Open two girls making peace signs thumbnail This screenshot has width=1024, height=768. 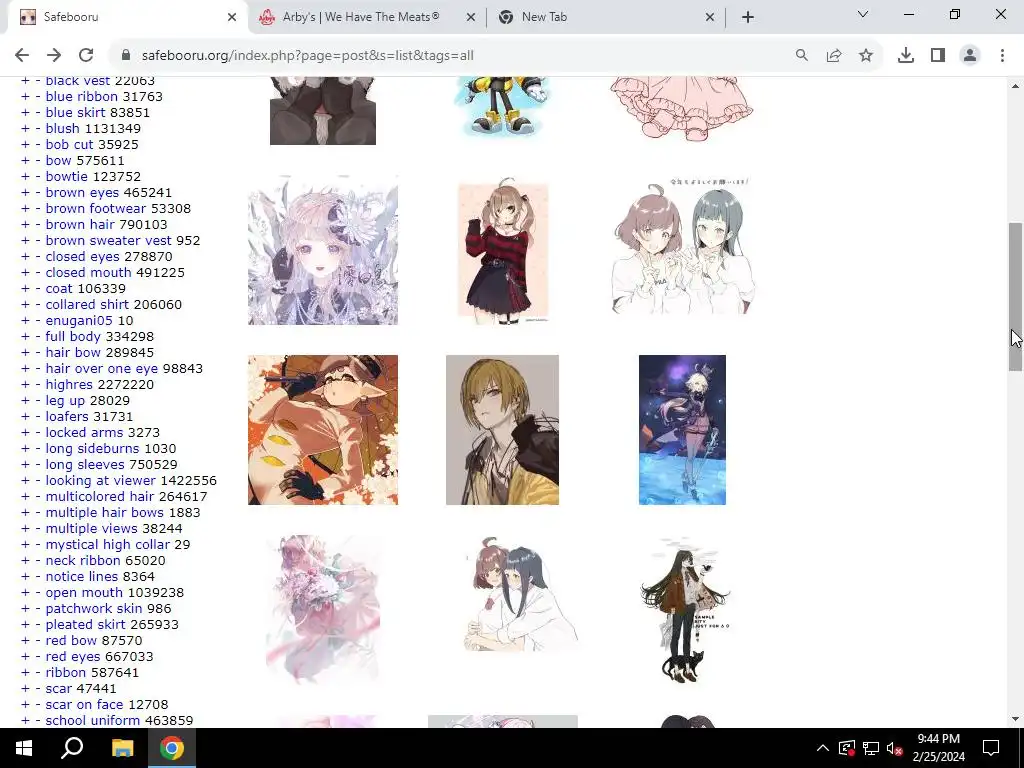(x=682, y=246)
